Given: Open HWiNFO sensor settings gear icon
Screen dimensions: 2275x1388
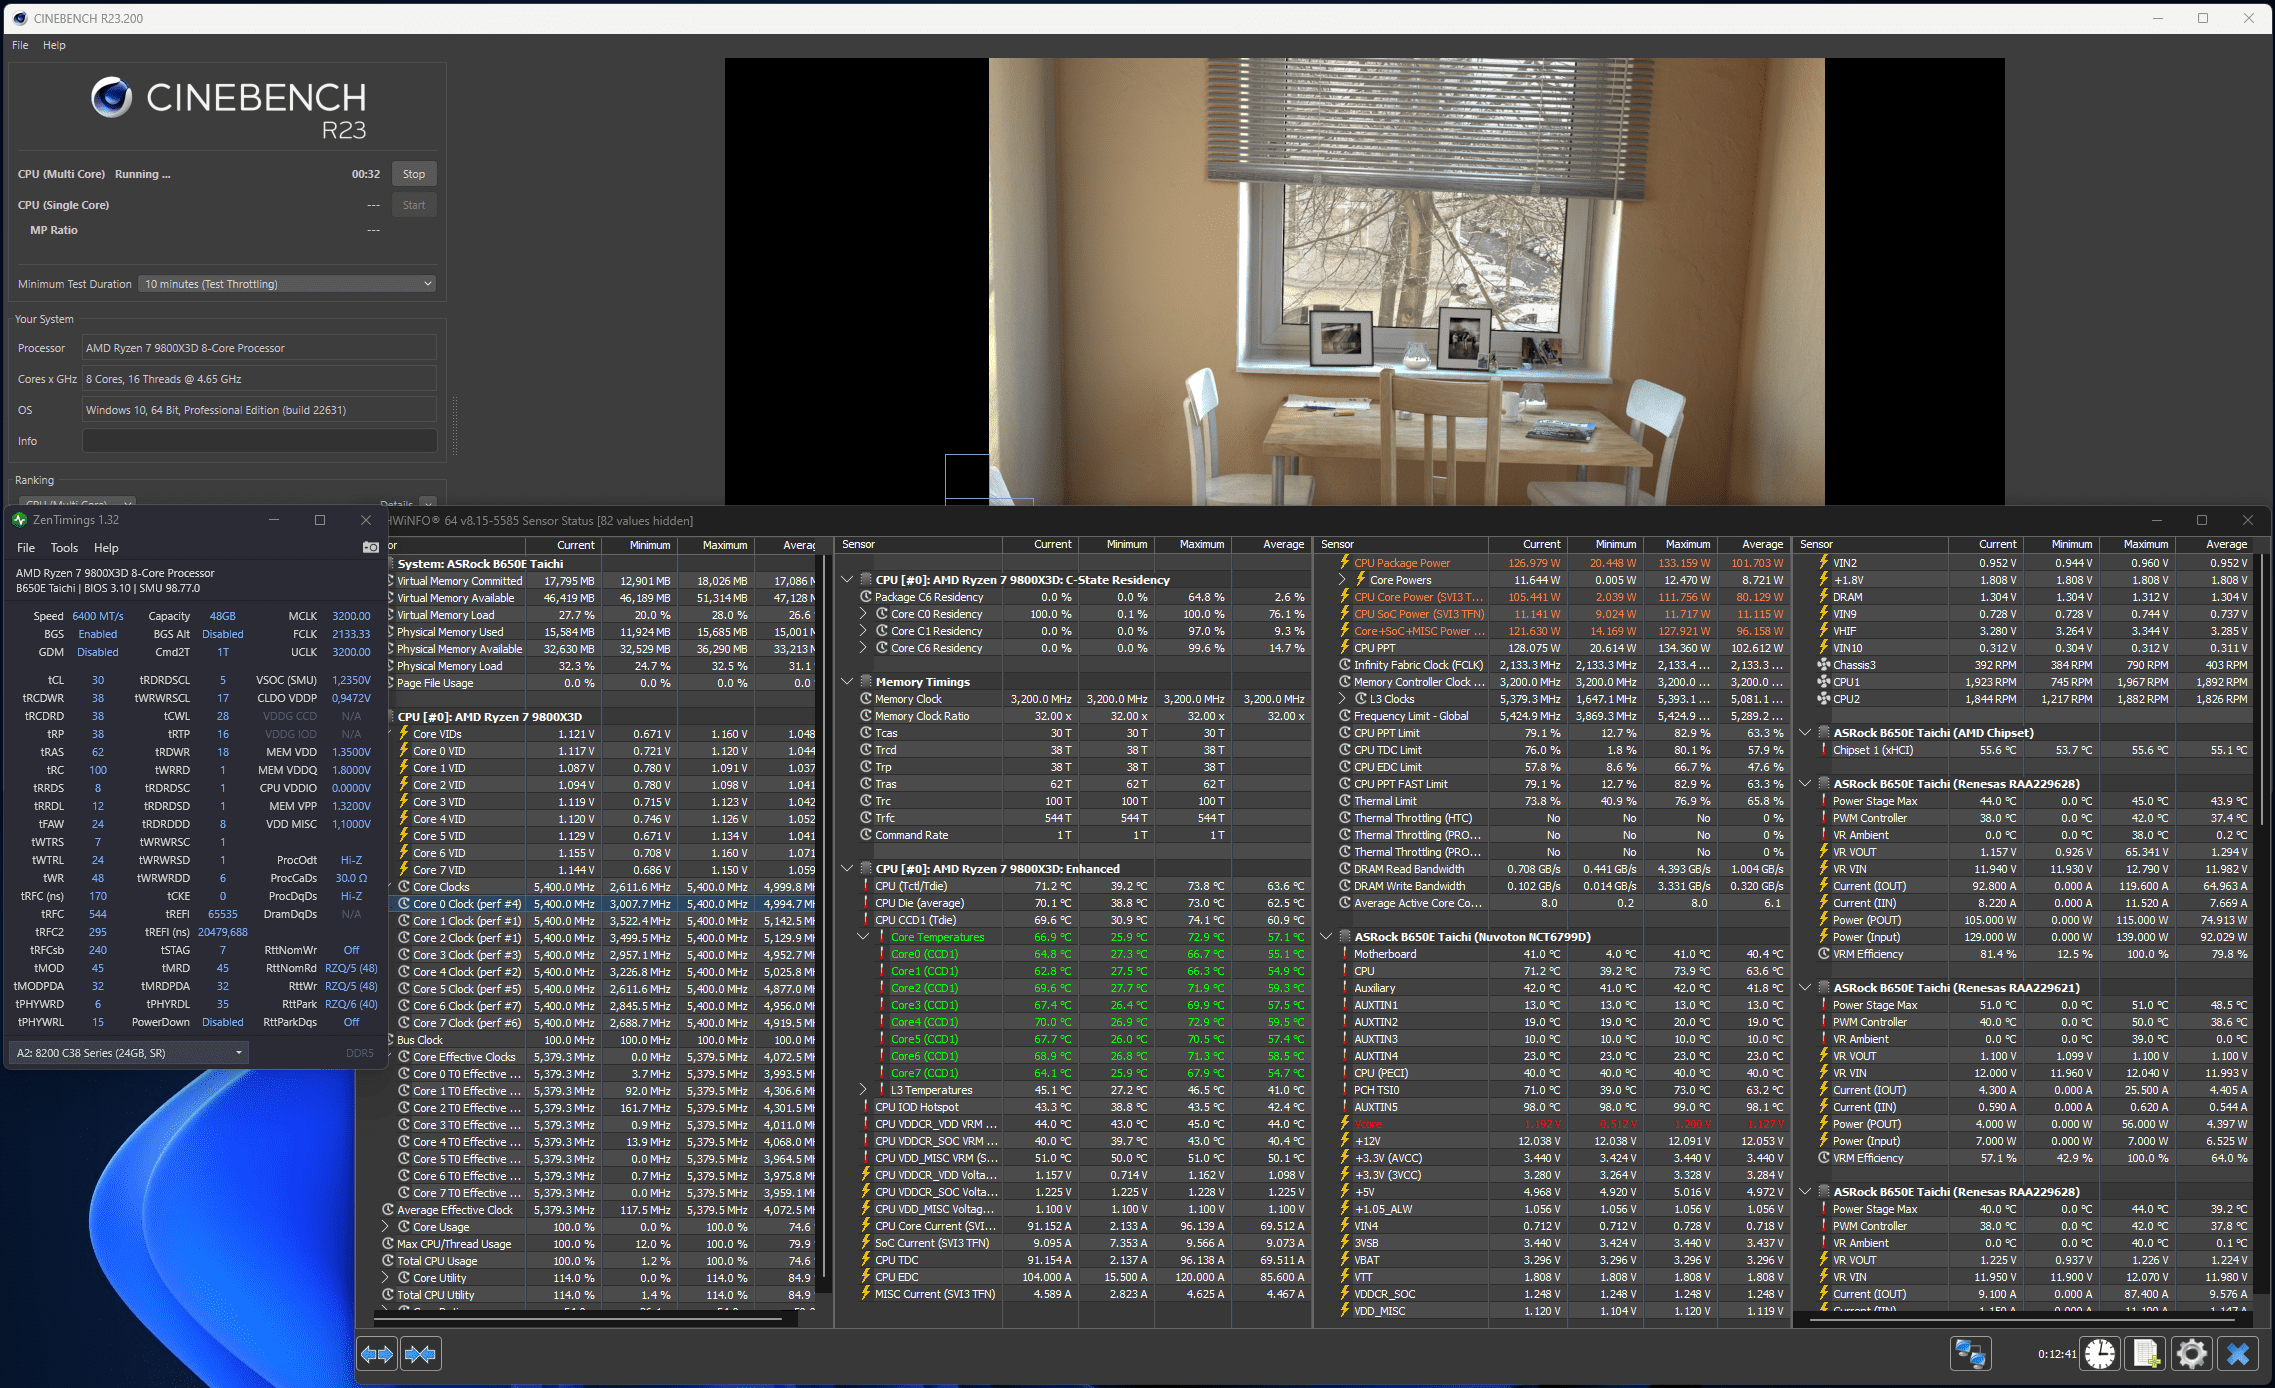Looking at the screenshot, I should [2191, 1354].
